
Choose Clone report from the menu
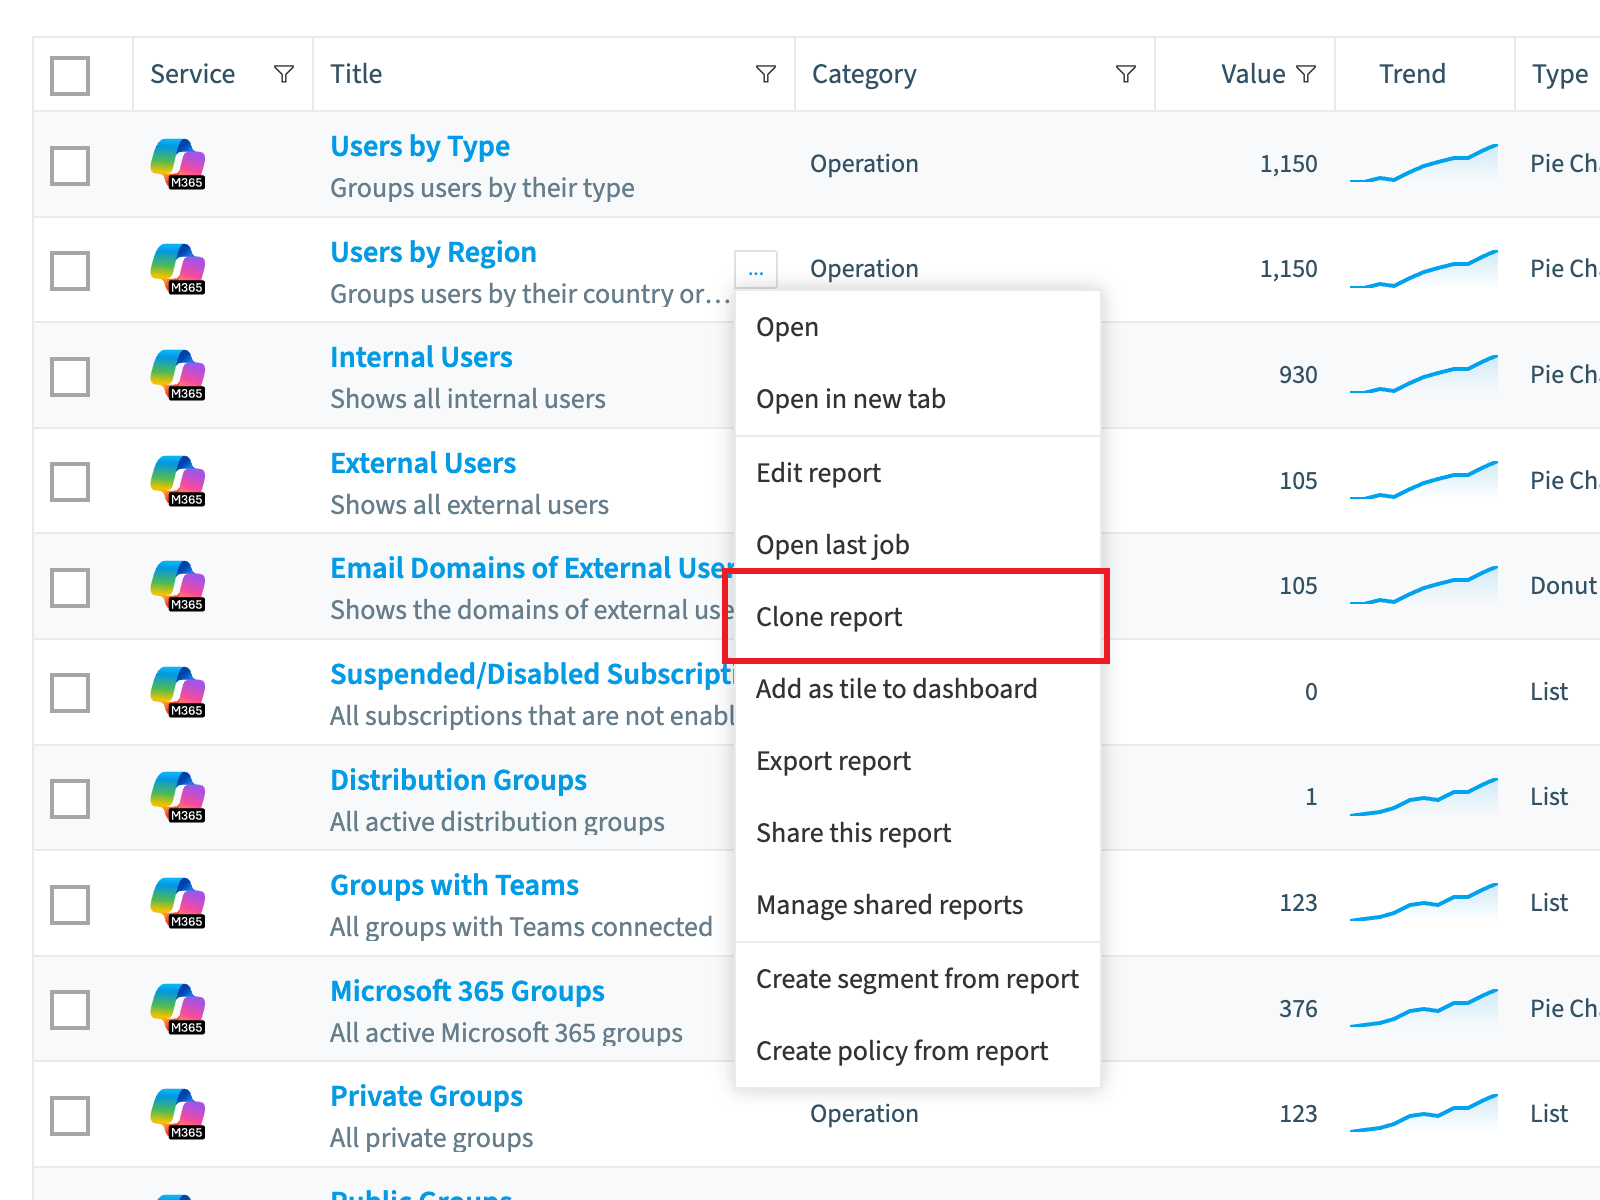point(918,617)
